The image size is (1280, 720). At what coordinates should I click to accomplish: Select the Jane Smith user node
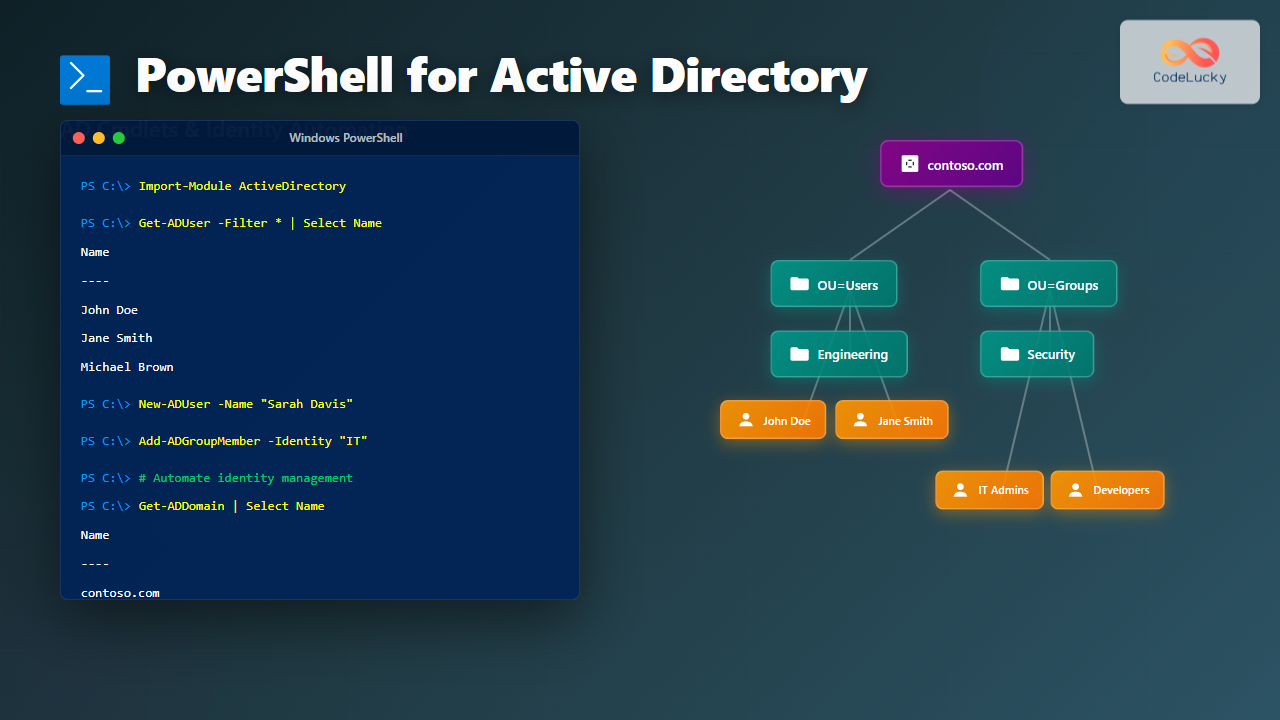[x=891, y=420]
